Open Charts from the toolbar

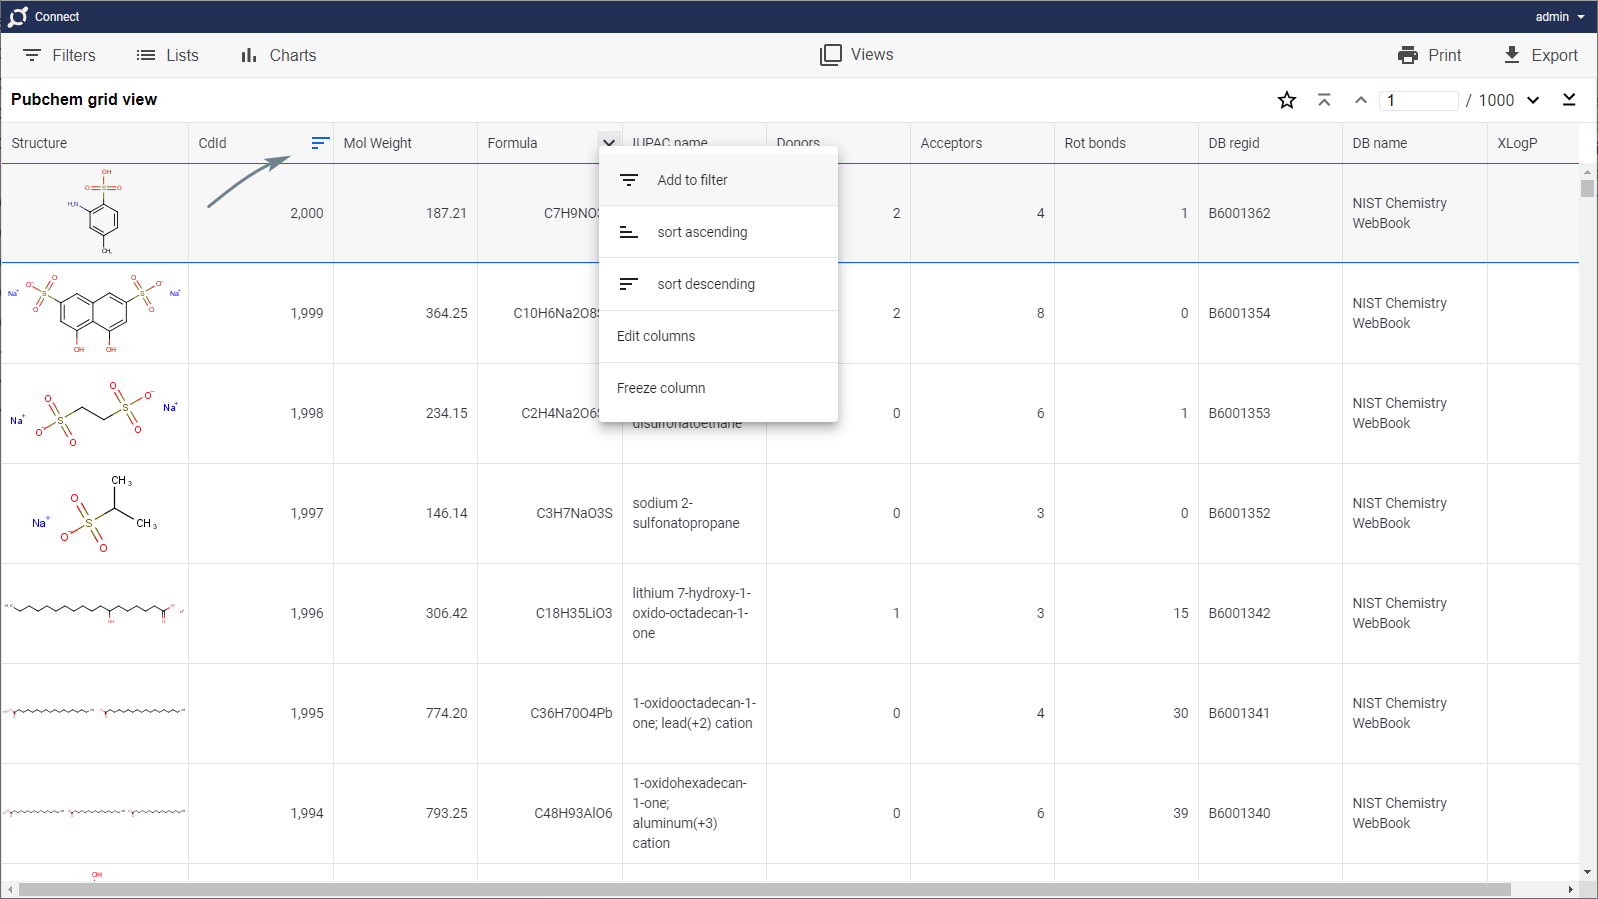pos(278,56)
